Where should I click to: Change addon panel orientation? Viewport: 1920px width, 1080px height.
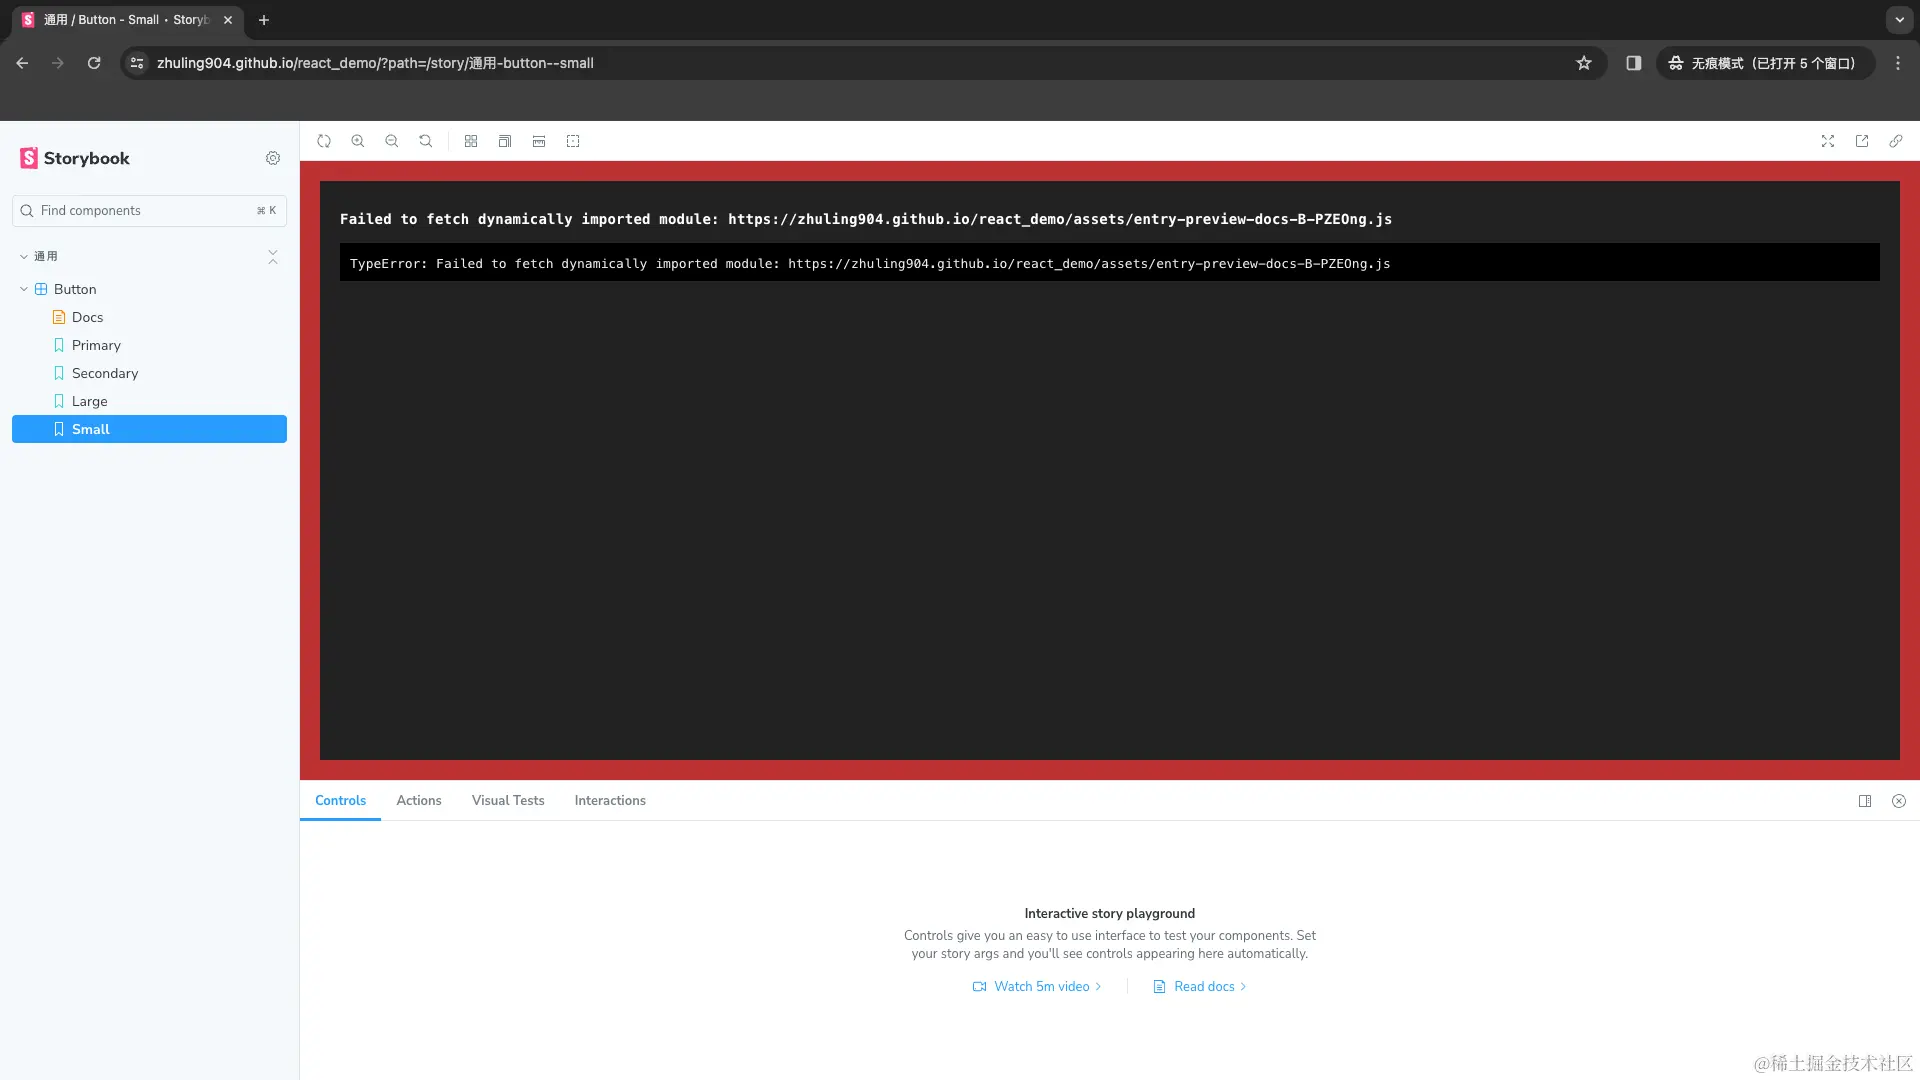(x=1864, y=800)
